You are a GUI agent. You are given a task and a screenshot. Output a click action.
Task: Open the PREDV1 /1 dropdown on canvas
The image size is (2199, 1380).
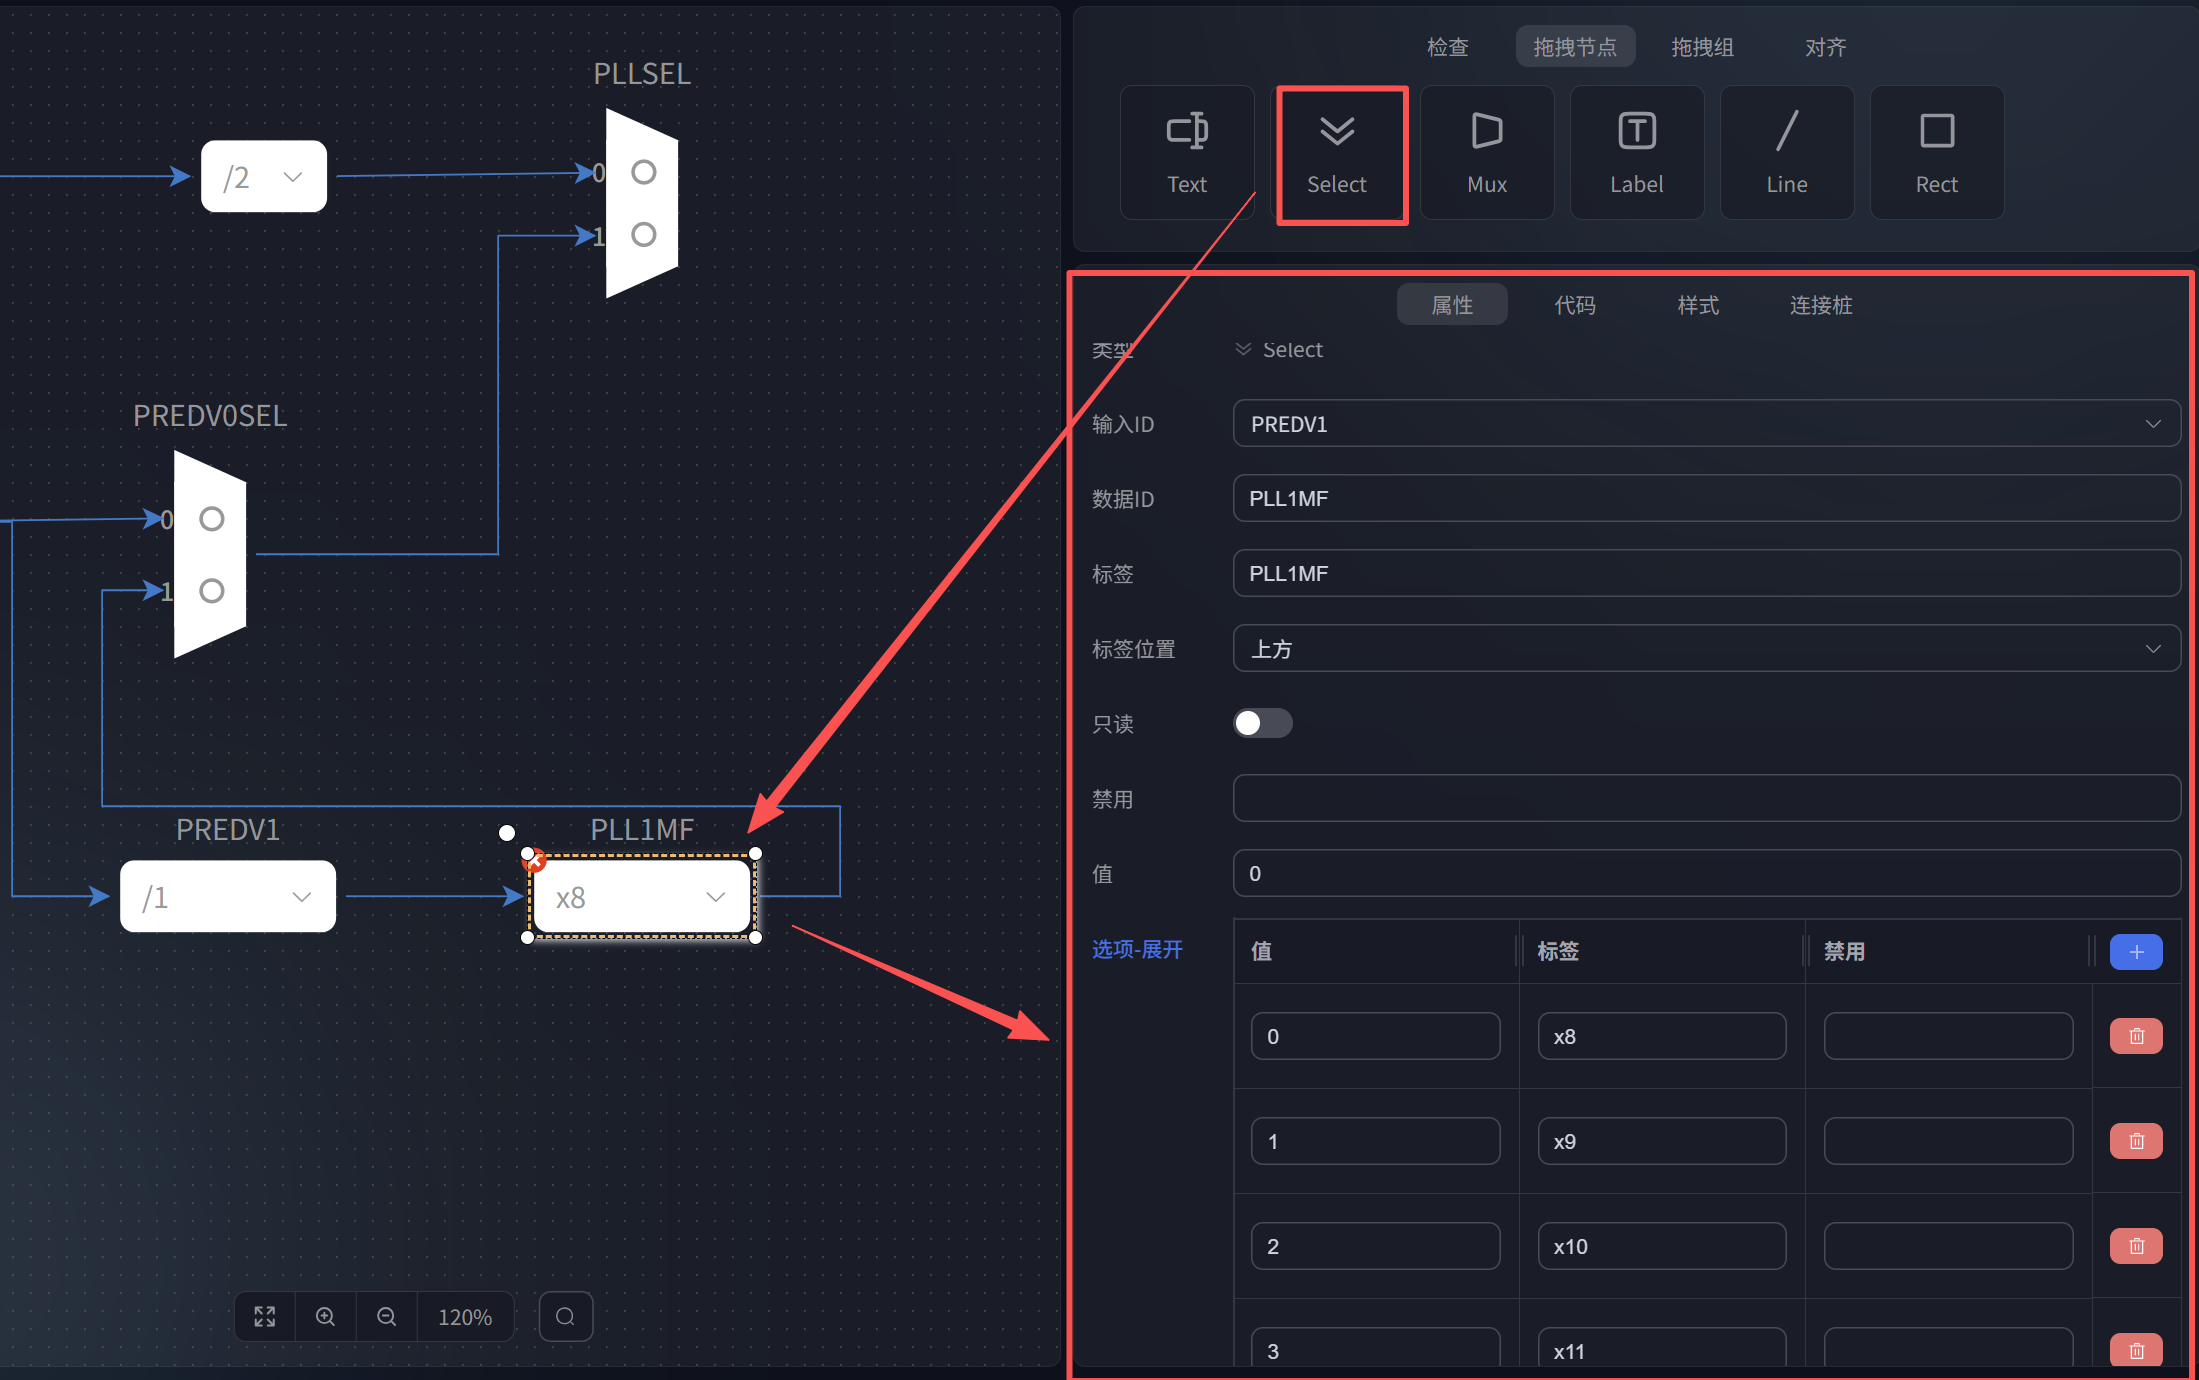click(x=228, y=896)
